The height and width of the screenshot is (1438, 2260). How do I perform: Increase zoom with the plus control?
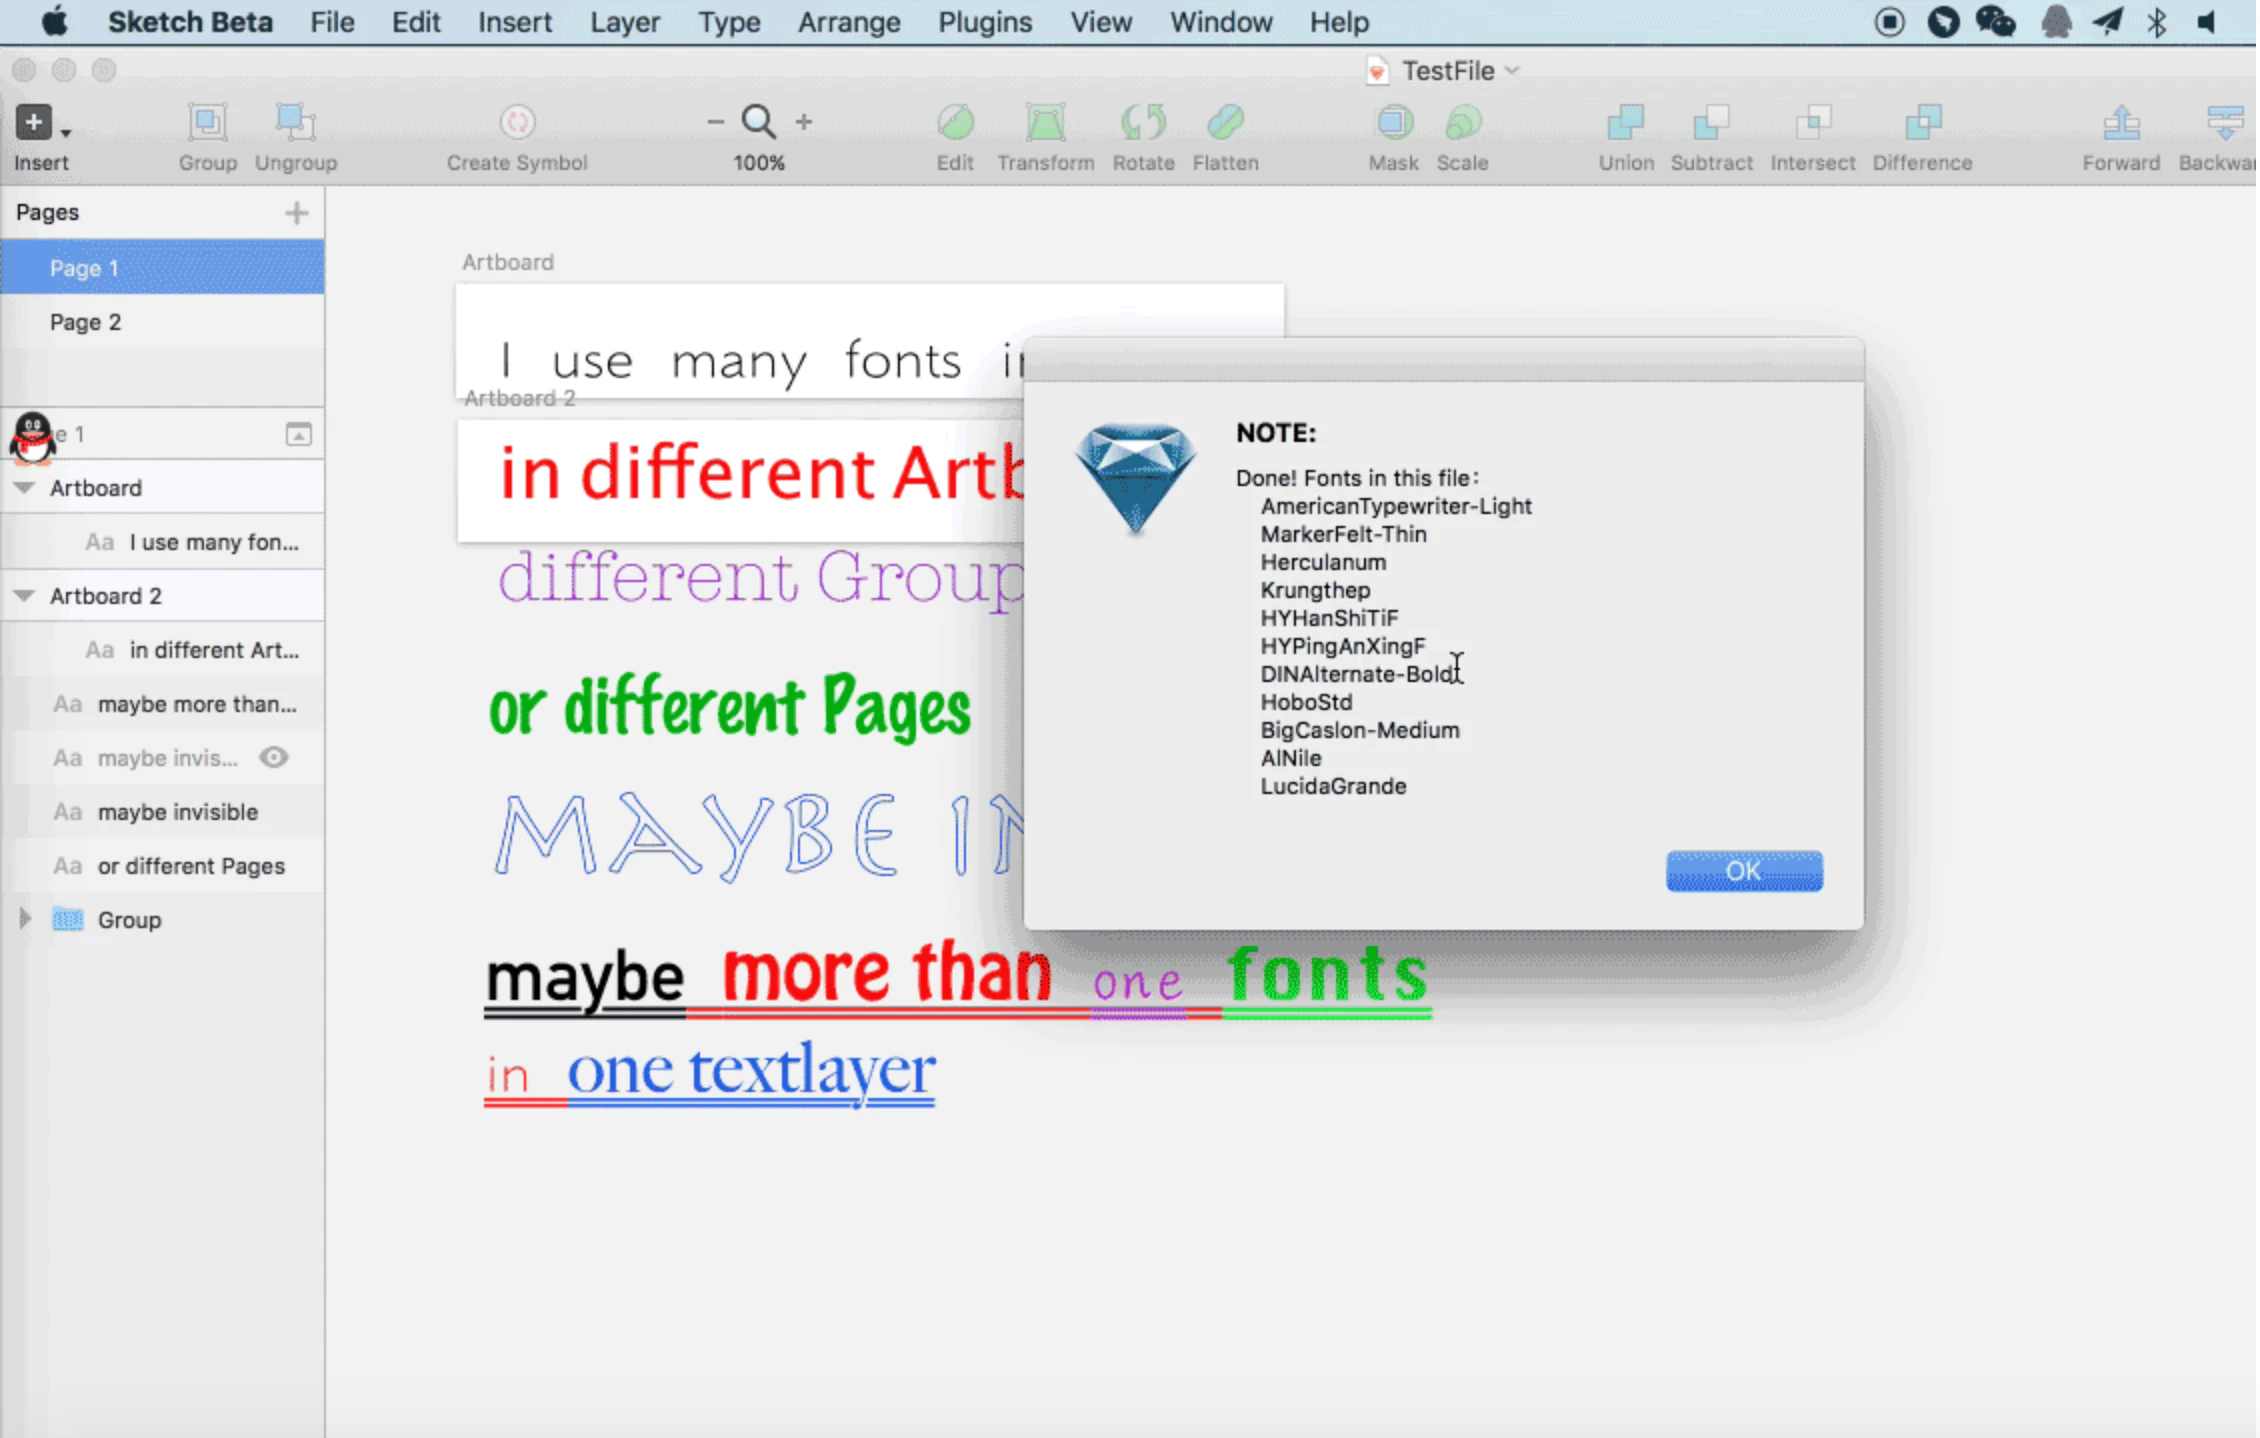803,121
